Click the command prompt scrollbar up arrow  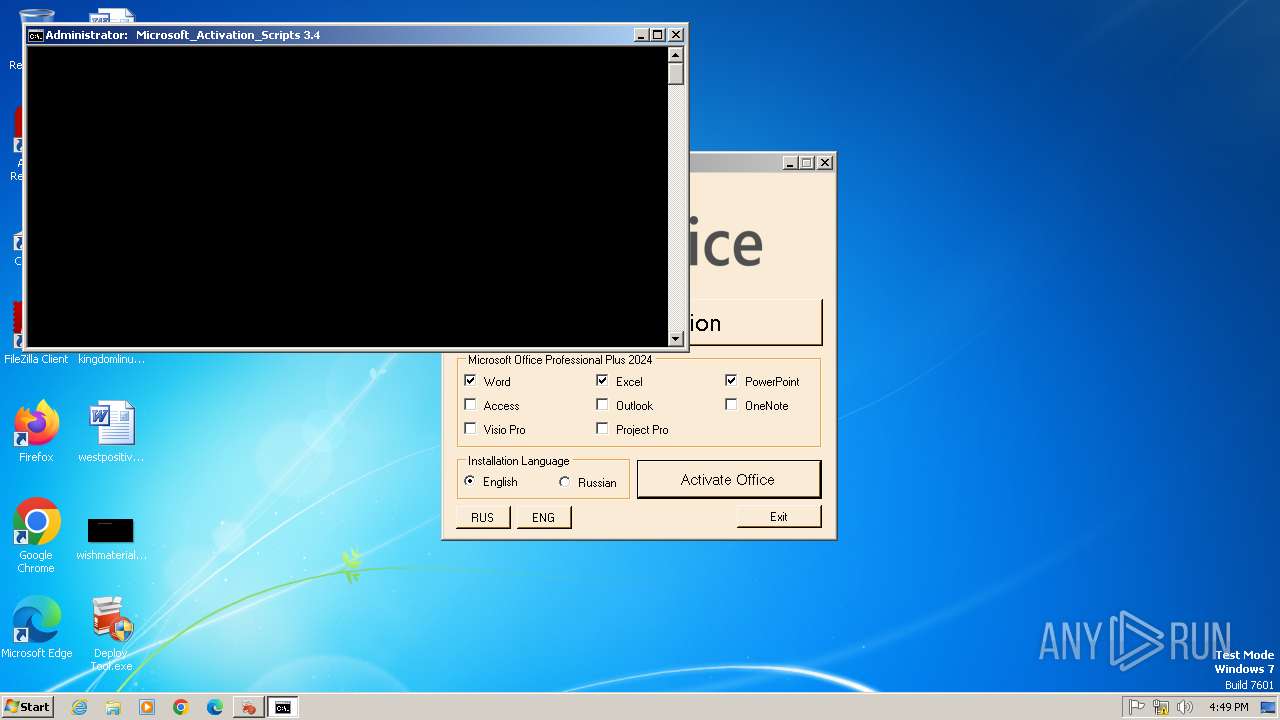click(x=676, y=55)
